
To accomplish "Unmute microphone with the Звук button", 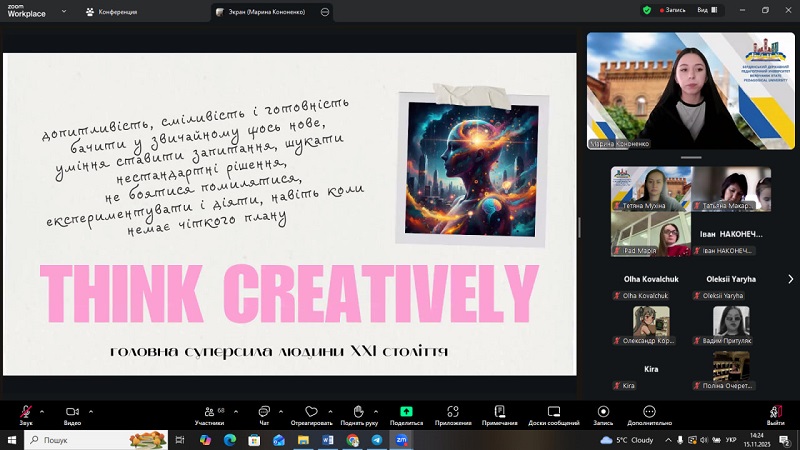I will coord(26,411).
